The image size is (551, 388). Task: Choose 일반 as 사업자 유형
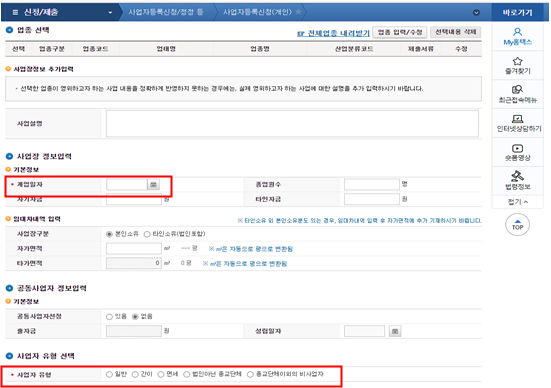point(109,375)
